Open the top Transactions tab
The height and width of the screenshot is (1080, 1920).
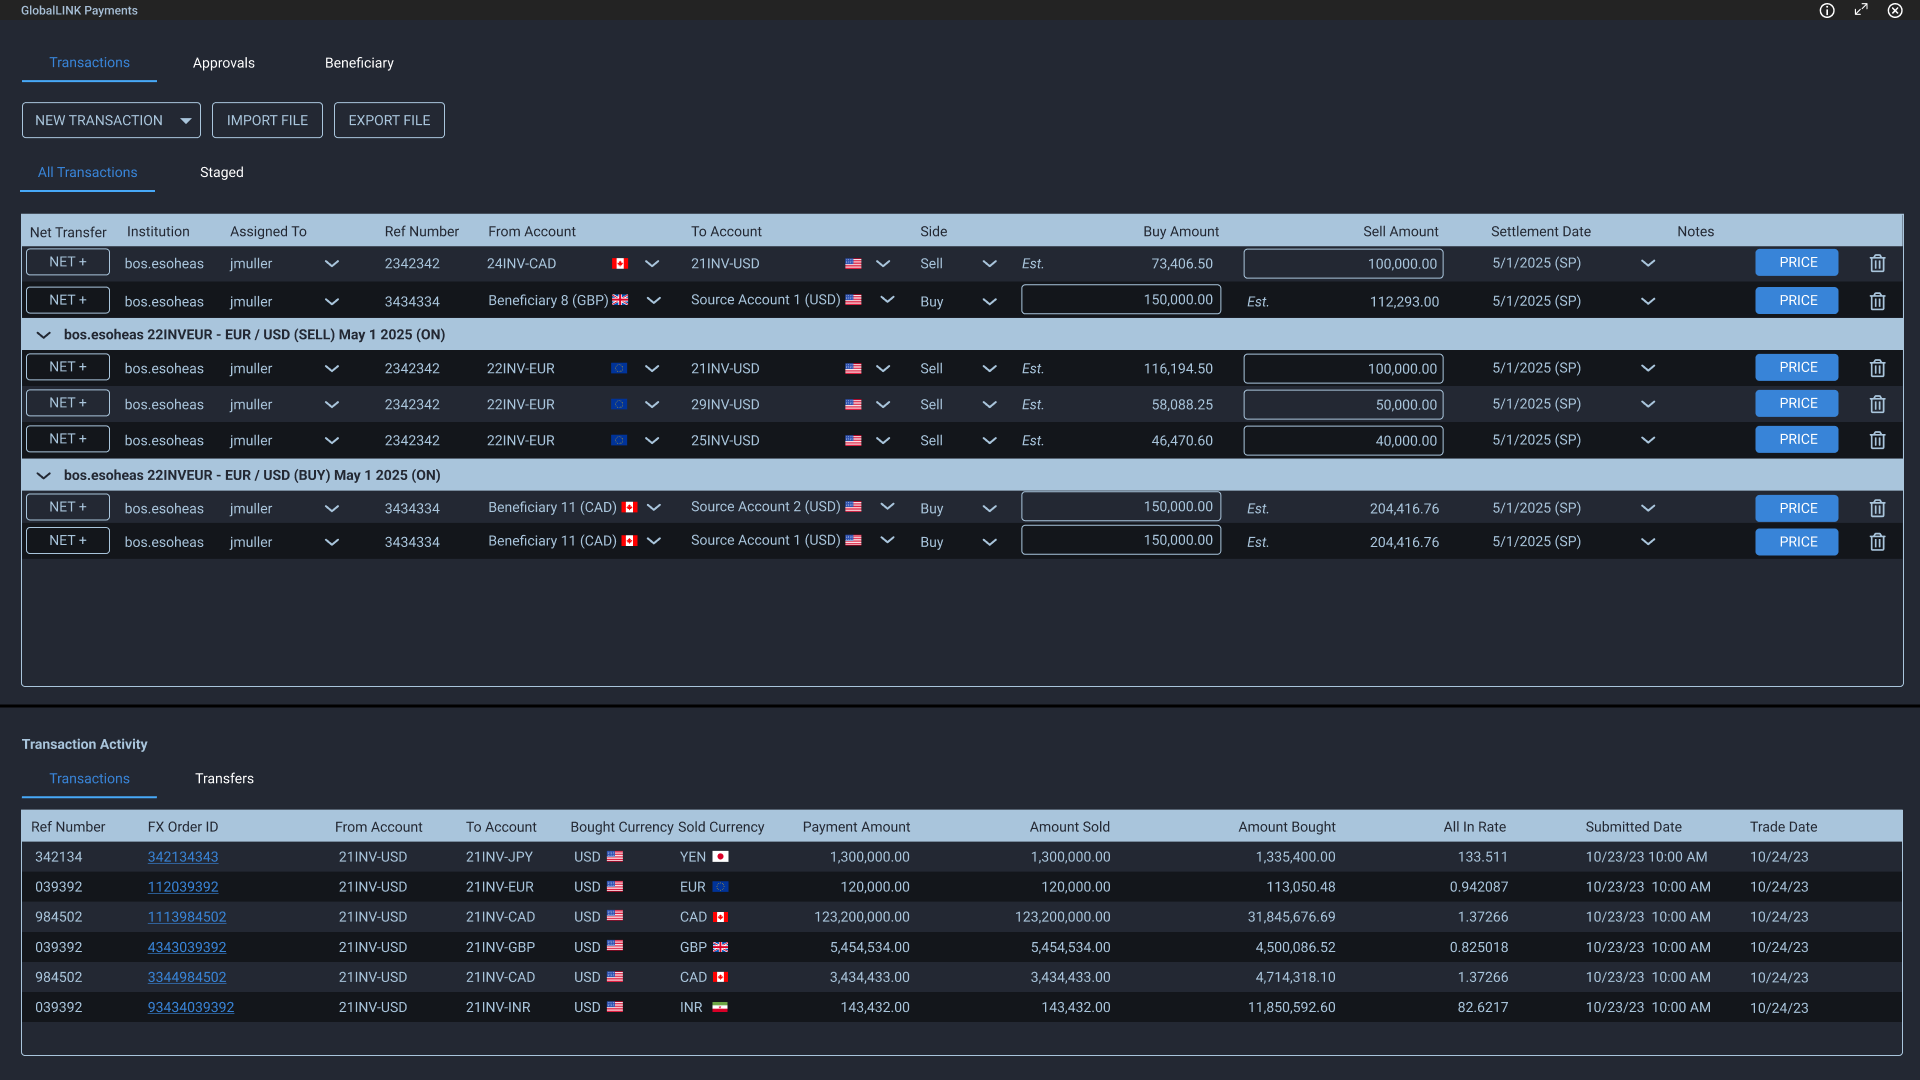click(x=90, y=63)
